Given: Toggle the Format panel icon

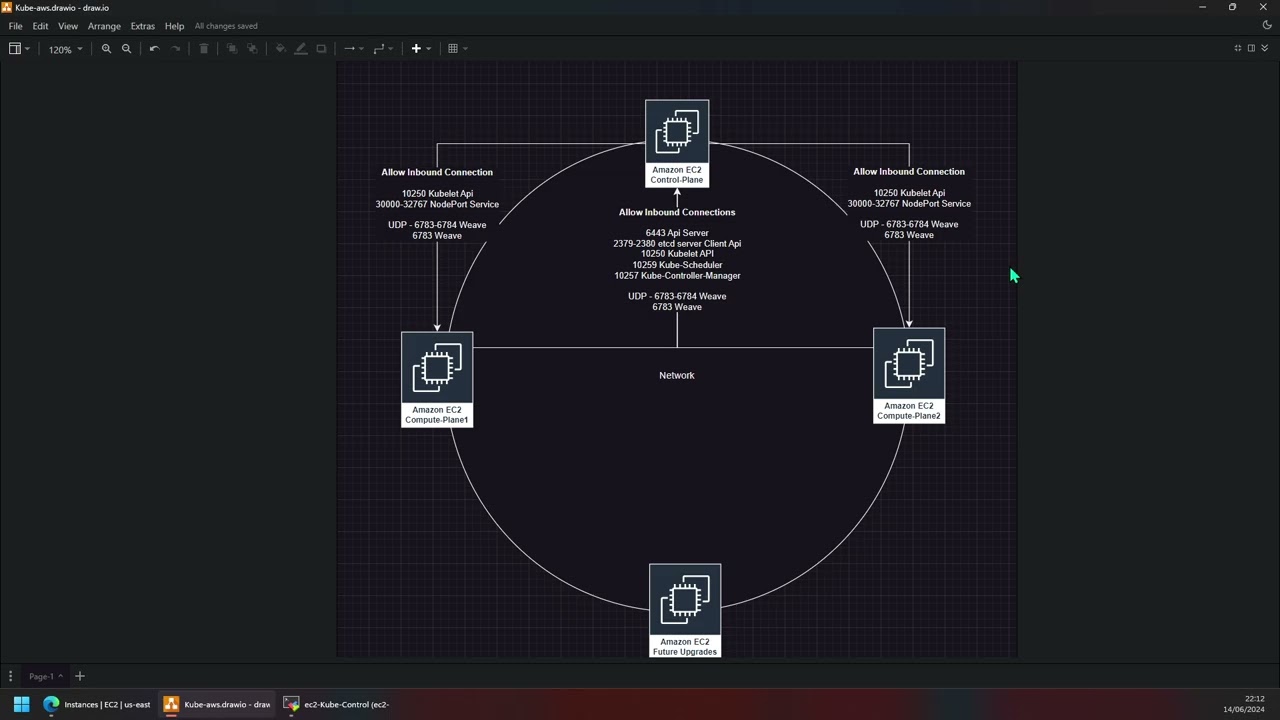Looking at the screenshot, I should [x=1251, y=48].
